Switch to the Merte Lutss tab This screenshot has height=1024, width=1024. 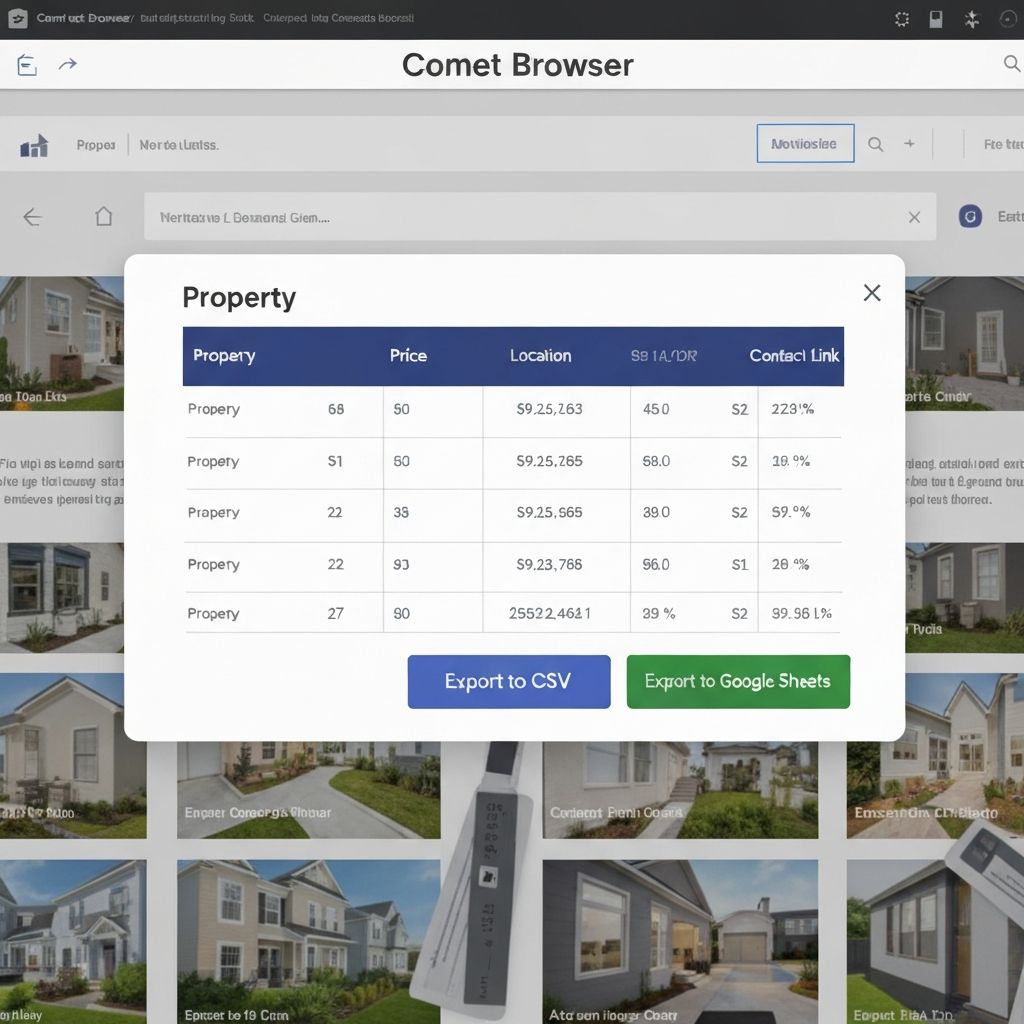[x=179, y=144]
